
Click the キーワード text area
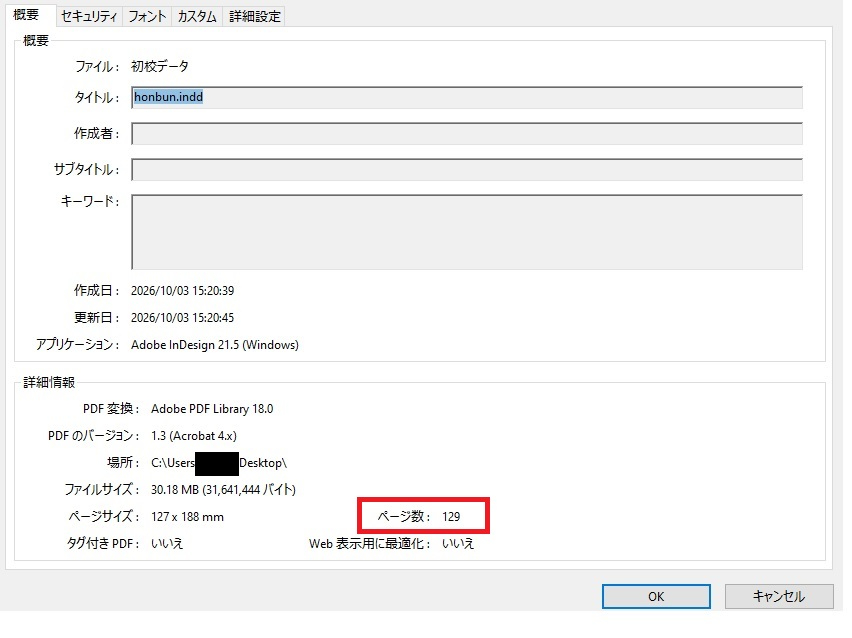click(467, 232)
